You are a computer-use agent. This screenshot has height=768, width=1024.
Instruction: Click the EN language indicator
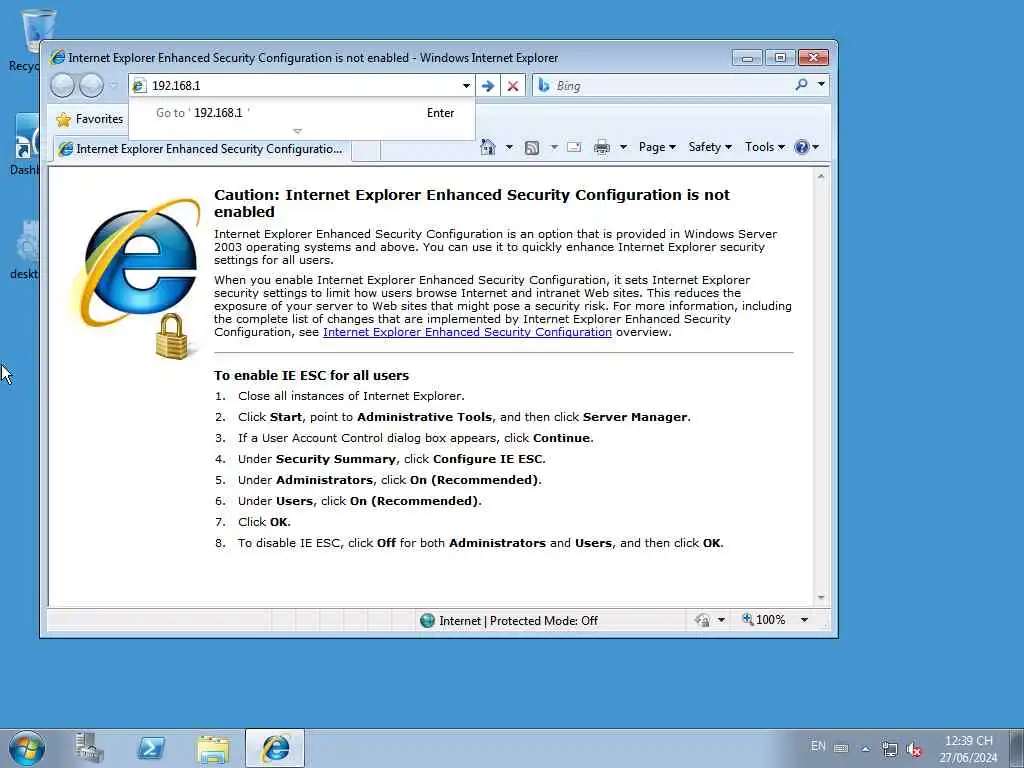coord(818,745)
